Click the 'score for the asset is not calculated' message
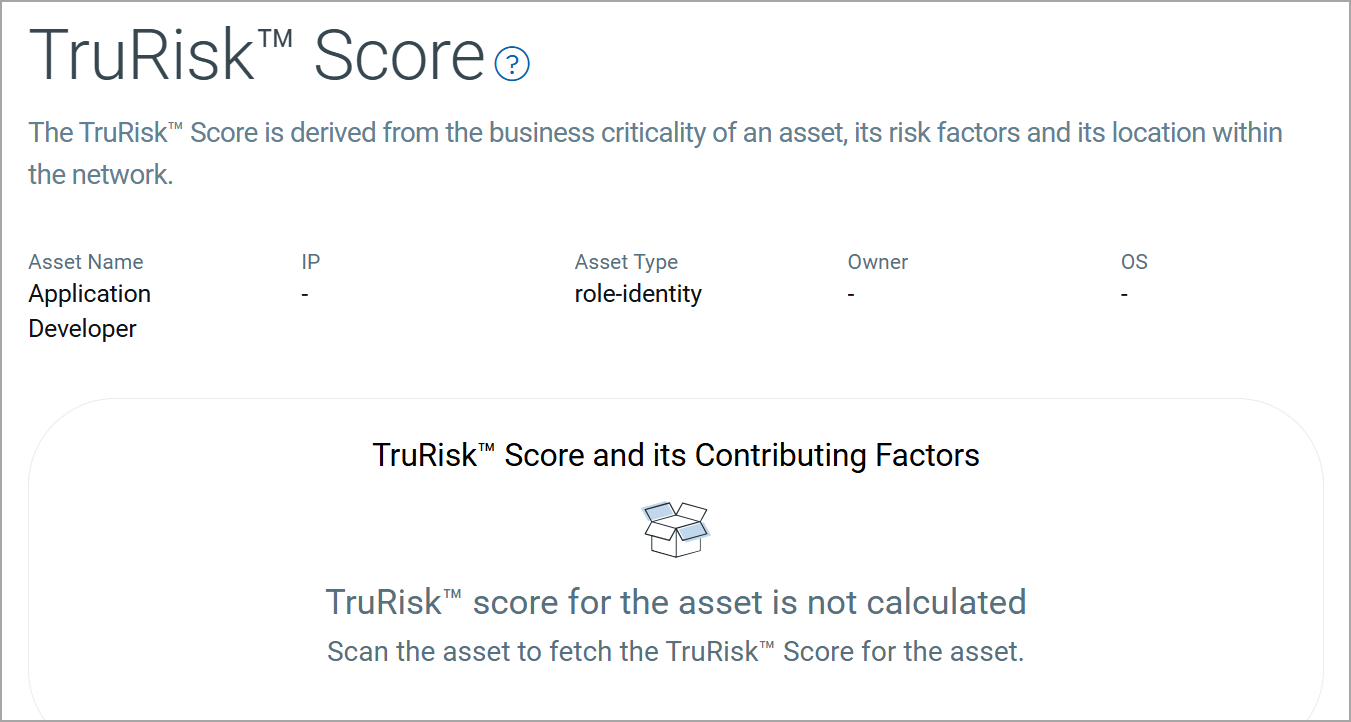Image resolution: width=1351 pixels, height=722 pixels. [x=748, y=602]
